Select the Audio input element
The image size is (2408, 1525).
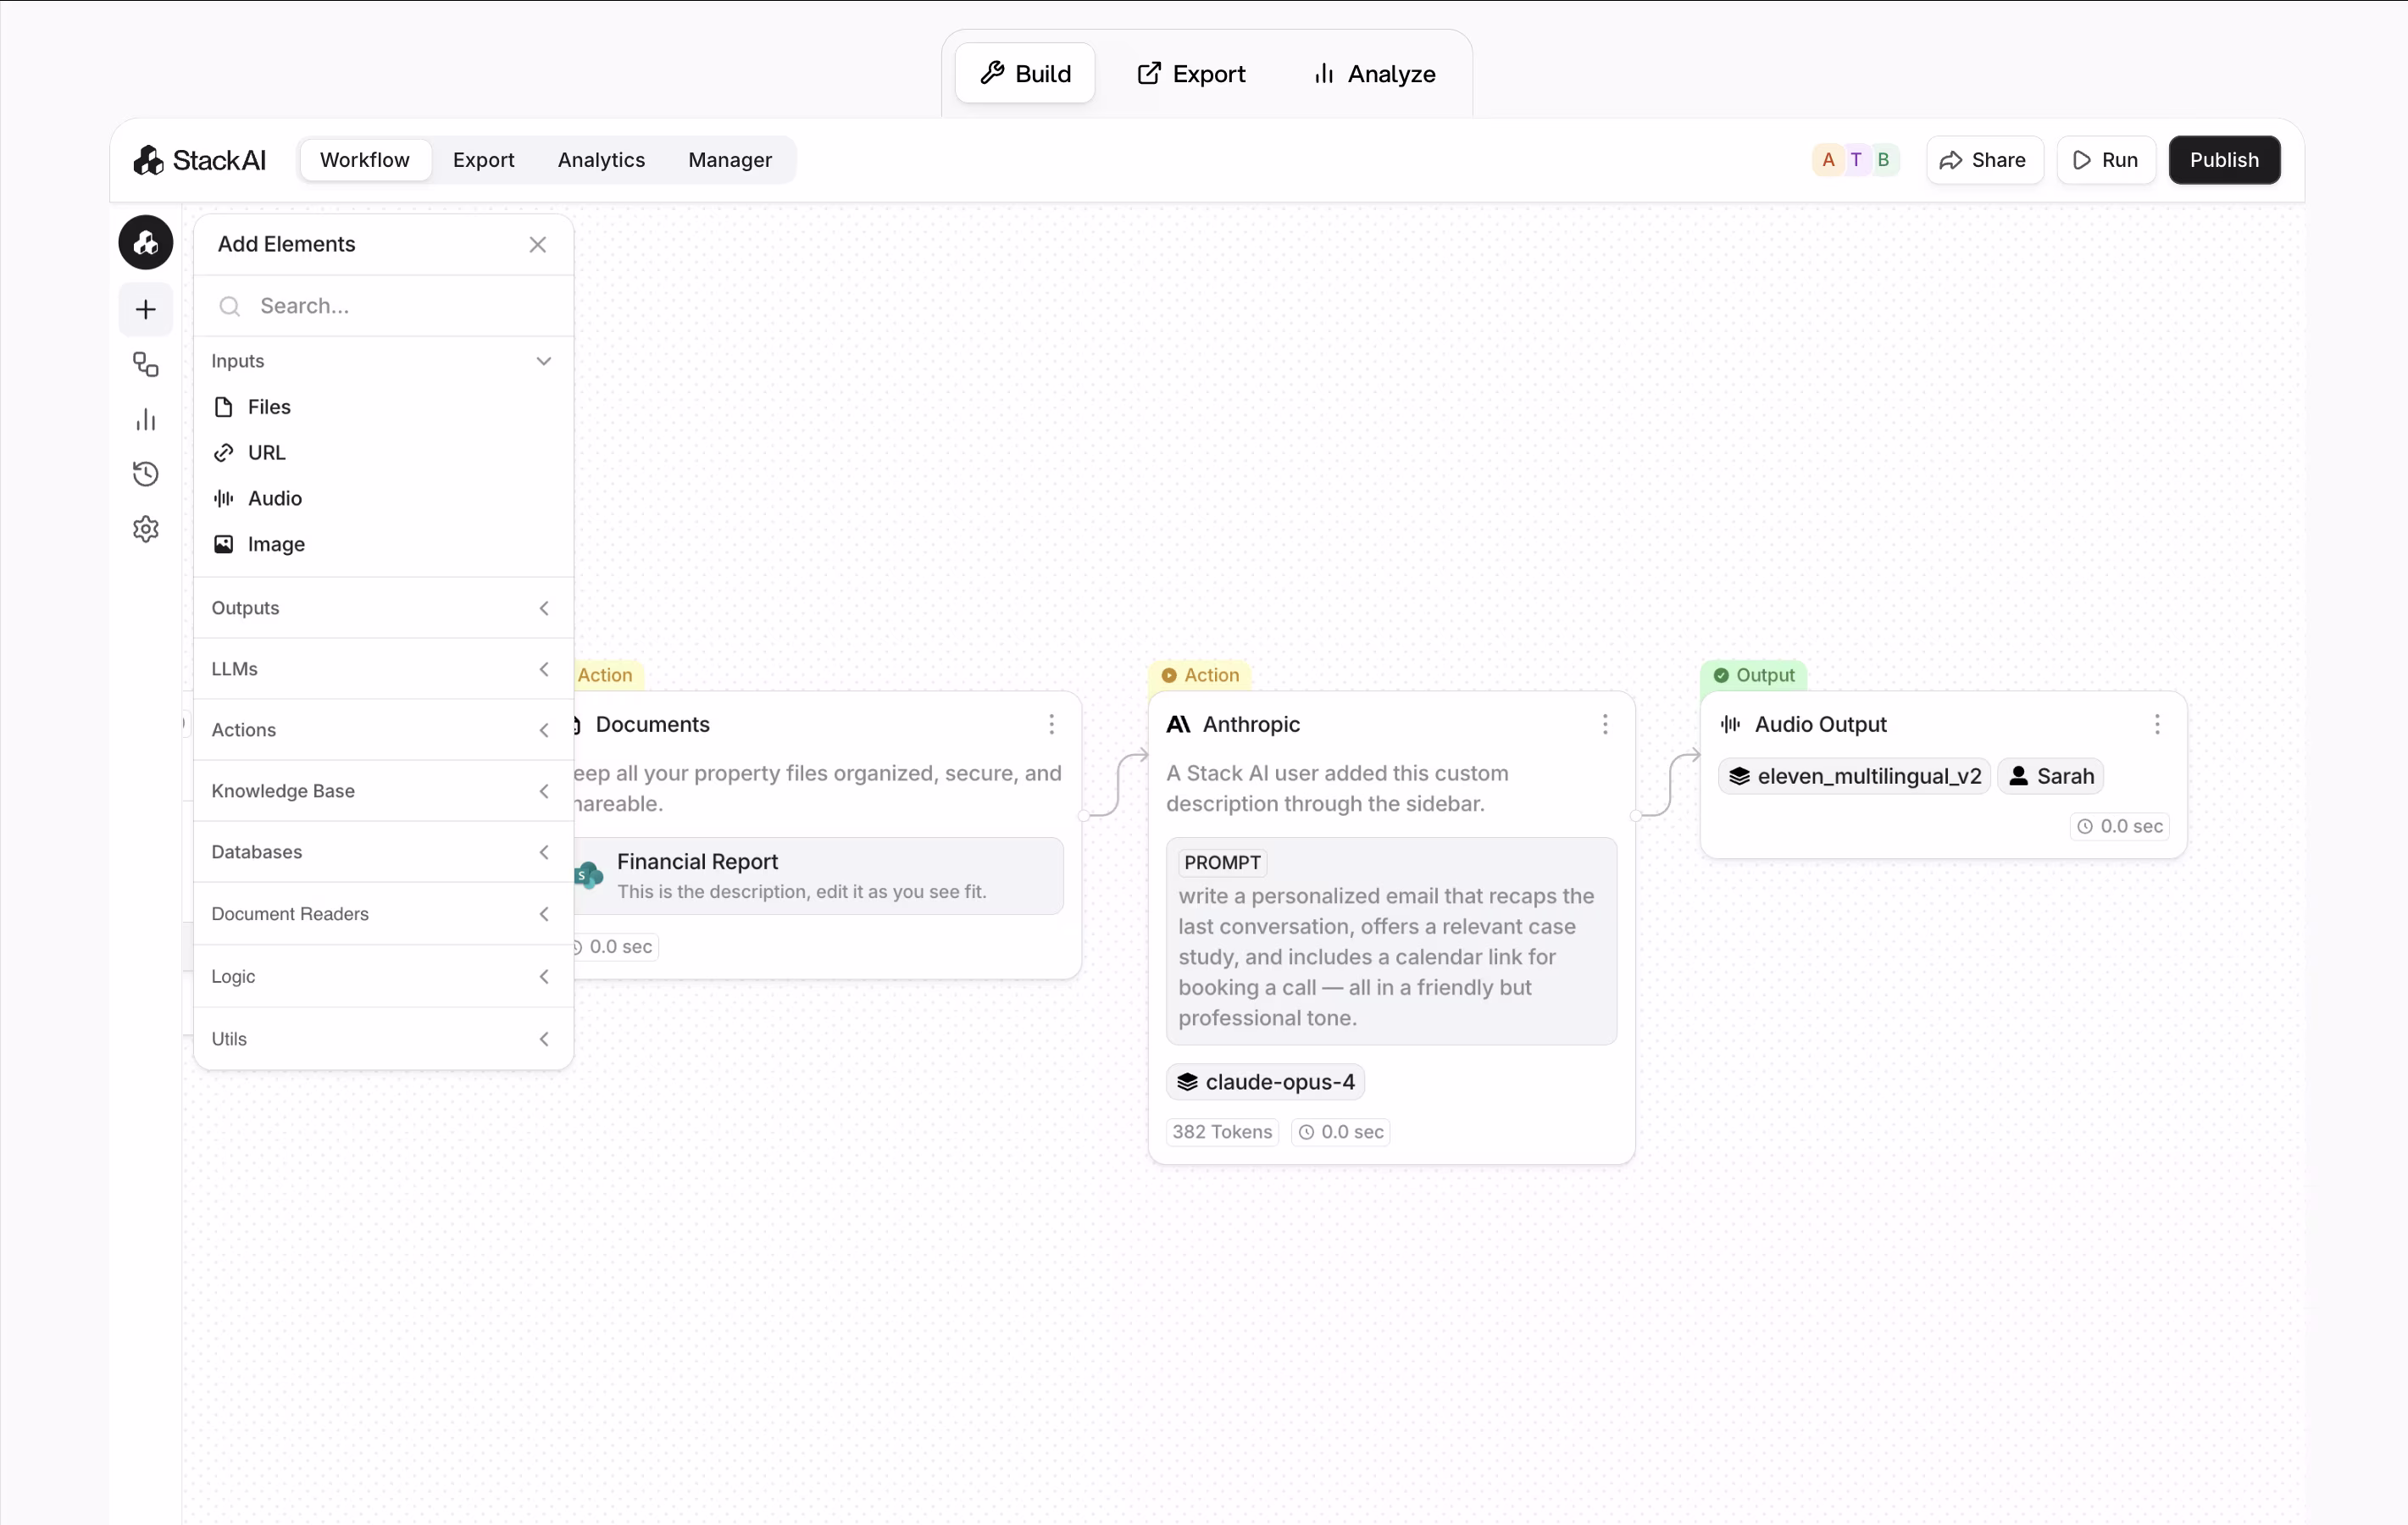pos(274,498)
